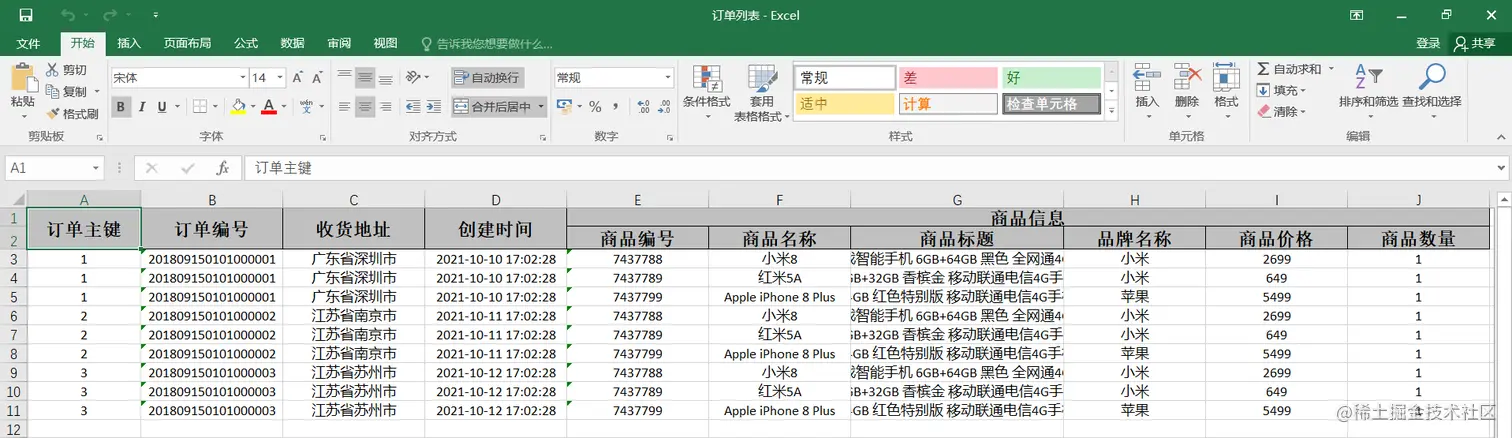The image size is (1512, 438).
Task: Decrease font size with smaller A icon
Action: tap(316, 77)
